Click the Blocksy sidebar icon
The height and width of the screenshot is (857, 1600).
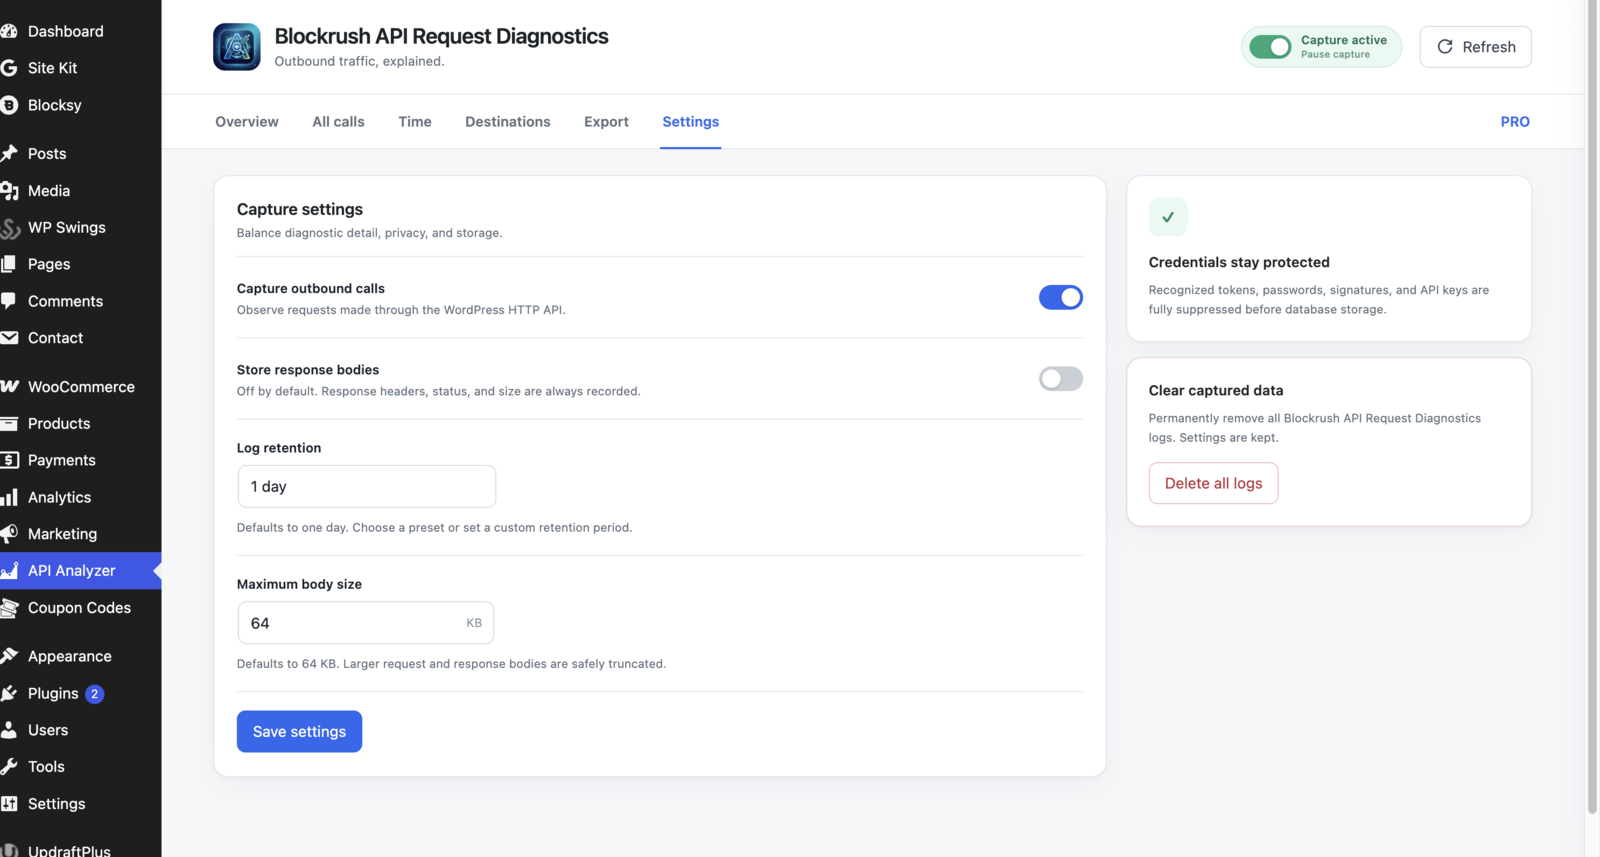(9, 105)
